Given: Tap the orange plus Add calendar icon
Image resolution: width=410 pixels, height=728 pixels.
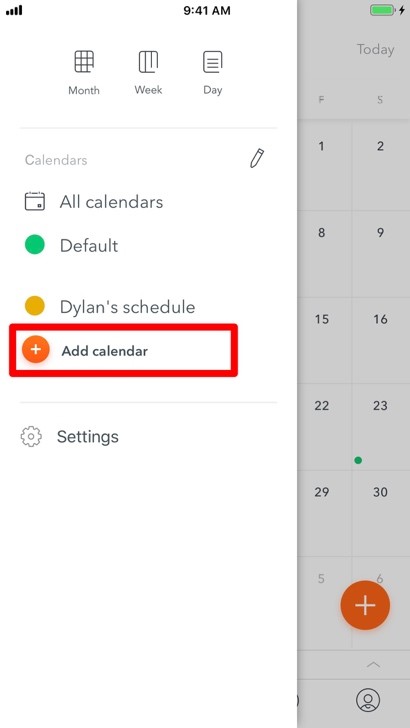Looking at the screenshot, I should click(x=36, y=349).
